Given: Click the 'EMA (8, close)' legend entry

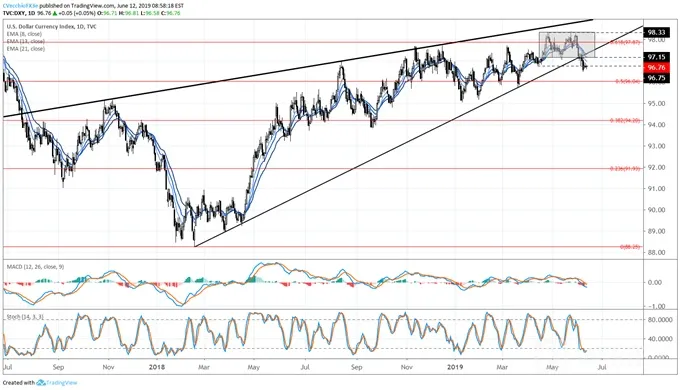Looking at the screenshot, I should (x=24, y=34).
